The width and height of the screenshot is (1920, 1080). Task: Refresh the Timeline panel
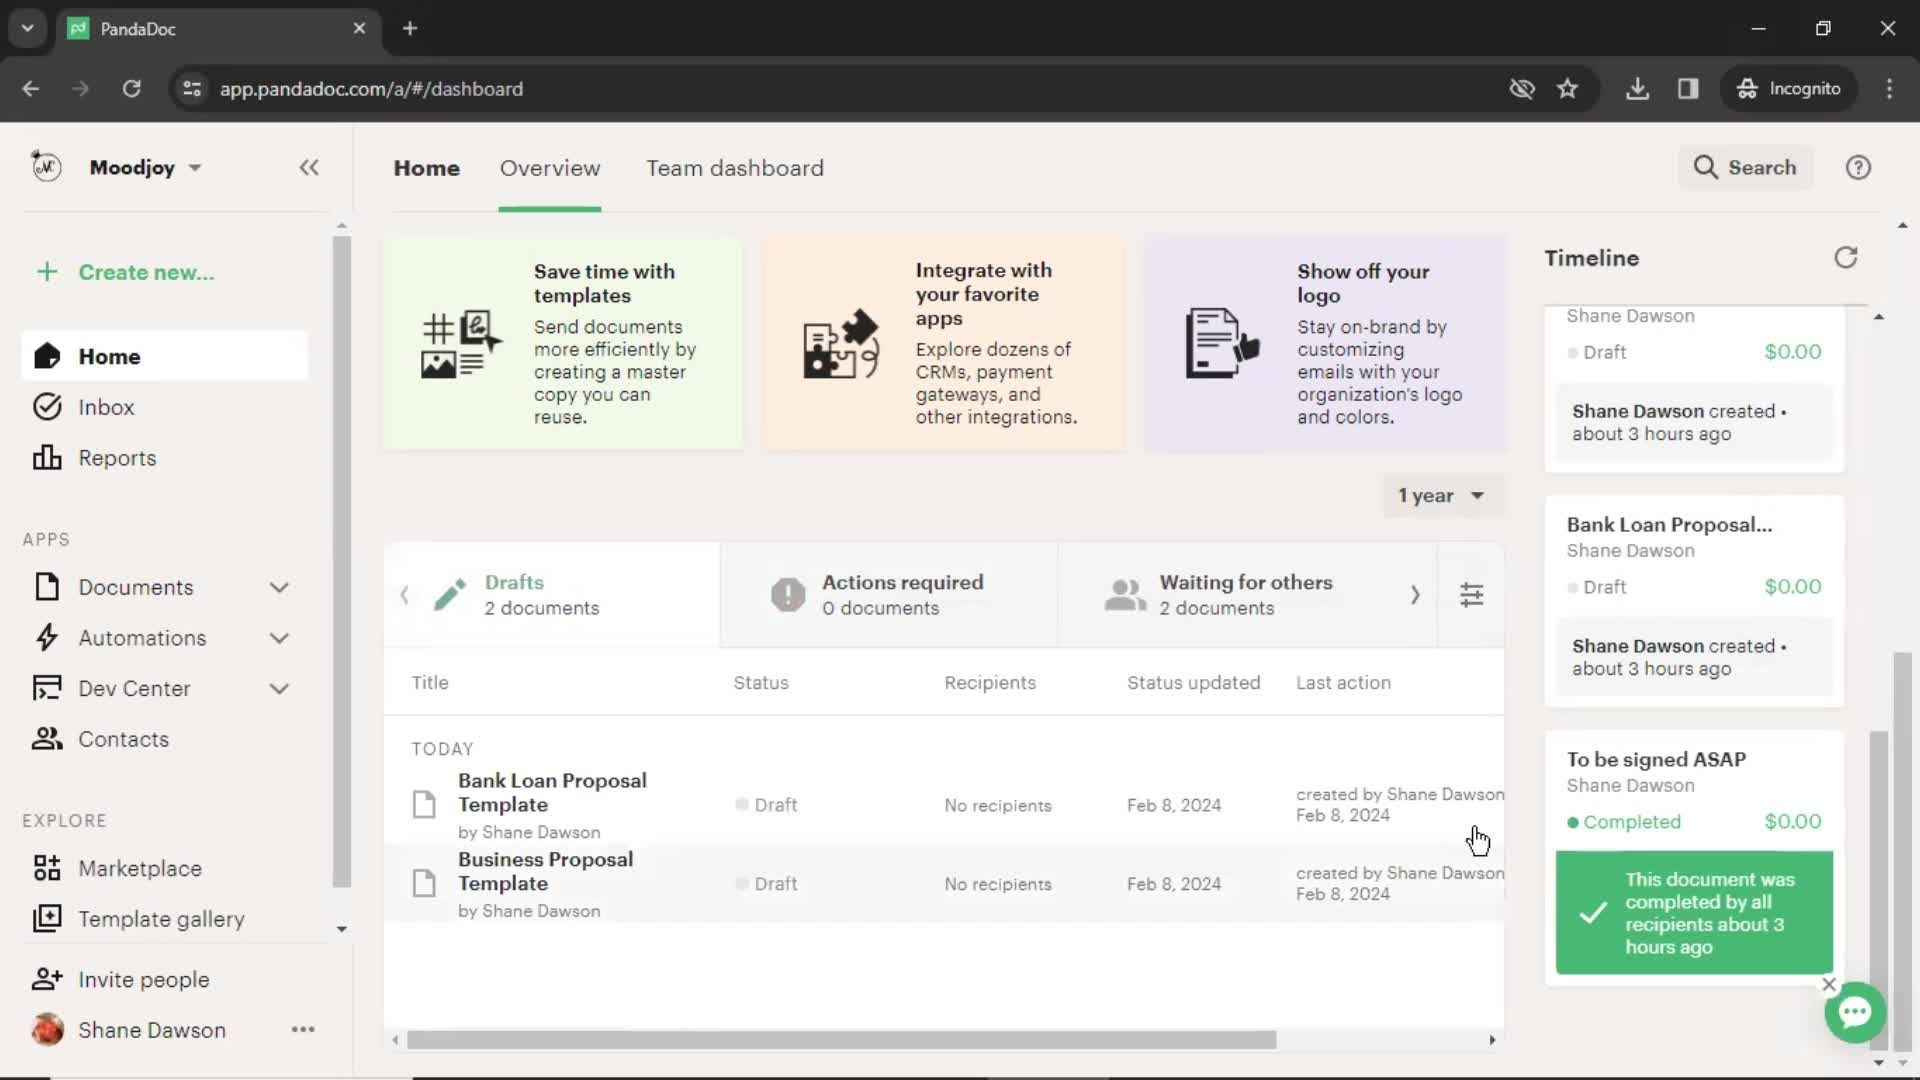[x=1846, y=258]
